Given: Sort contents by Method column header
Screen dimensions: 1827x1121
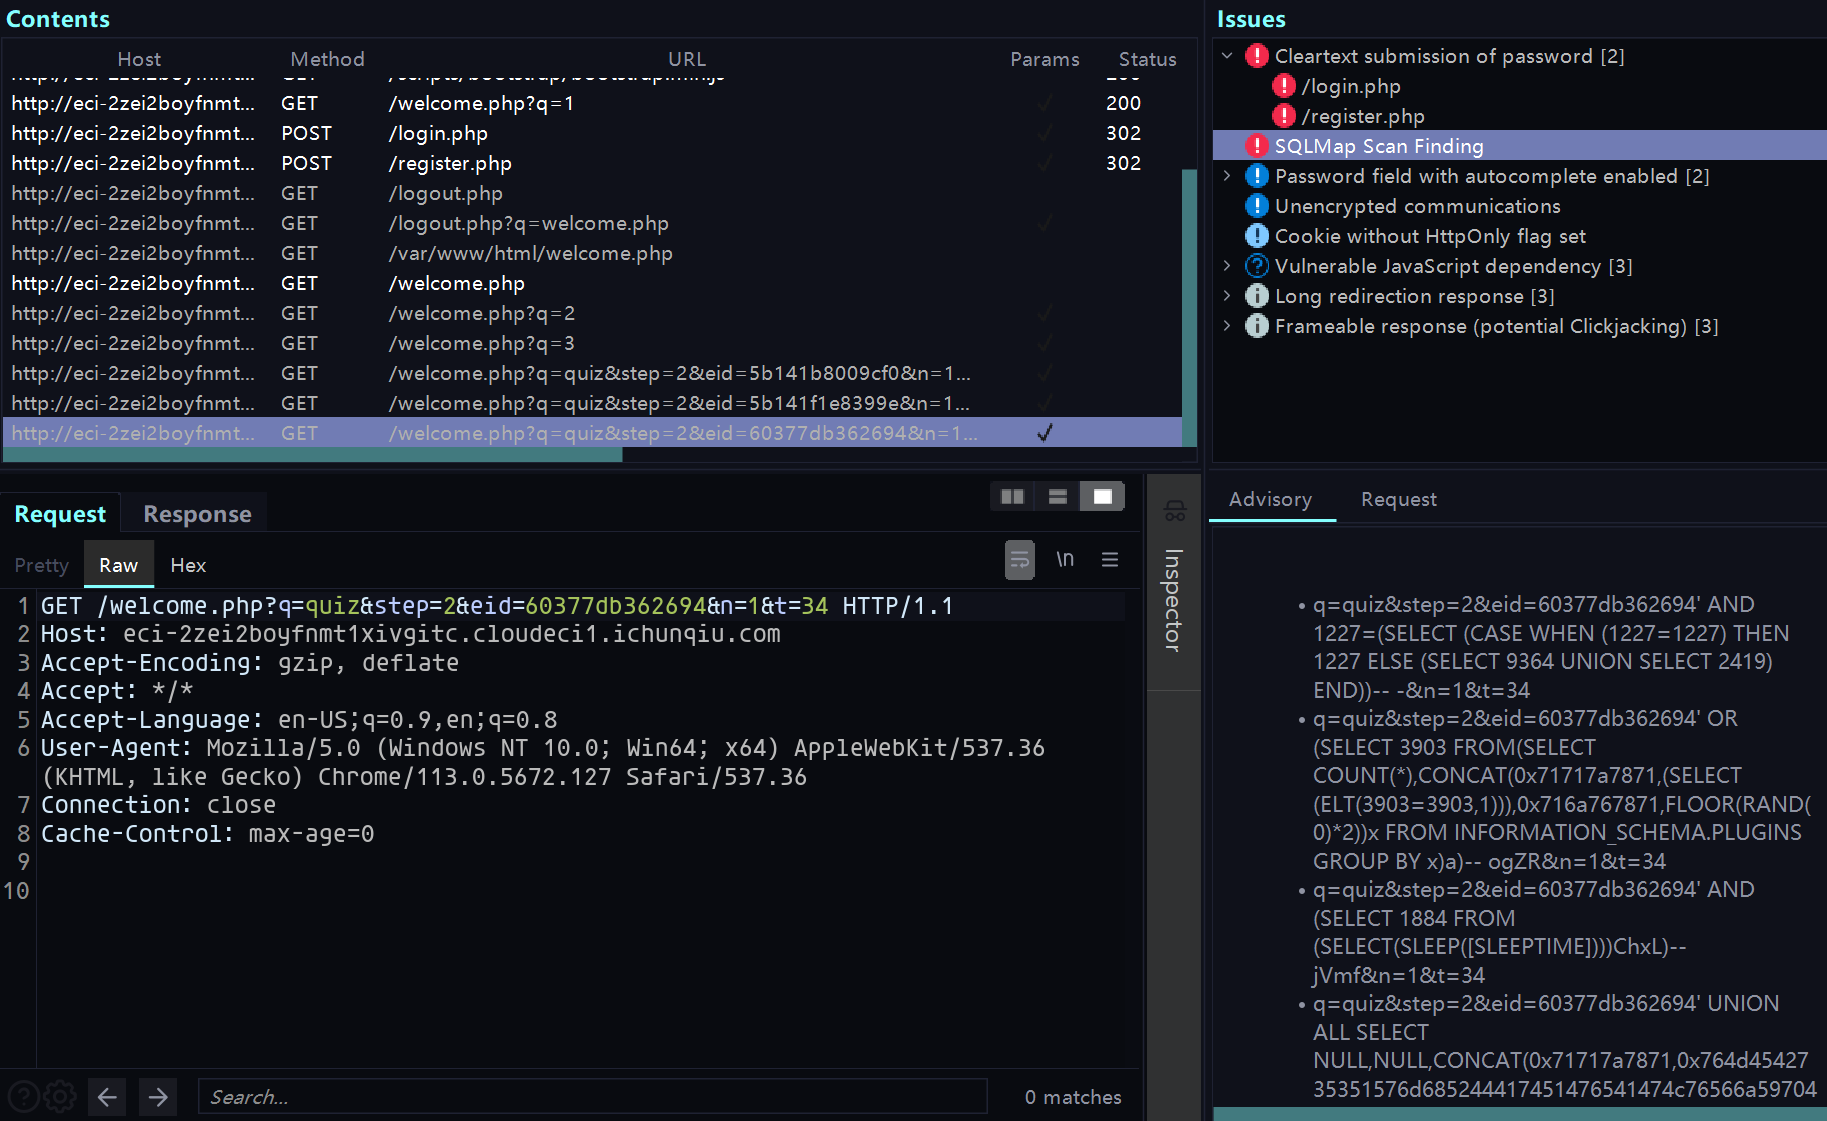Looking at the screenshot, I should tap(327, 59).
